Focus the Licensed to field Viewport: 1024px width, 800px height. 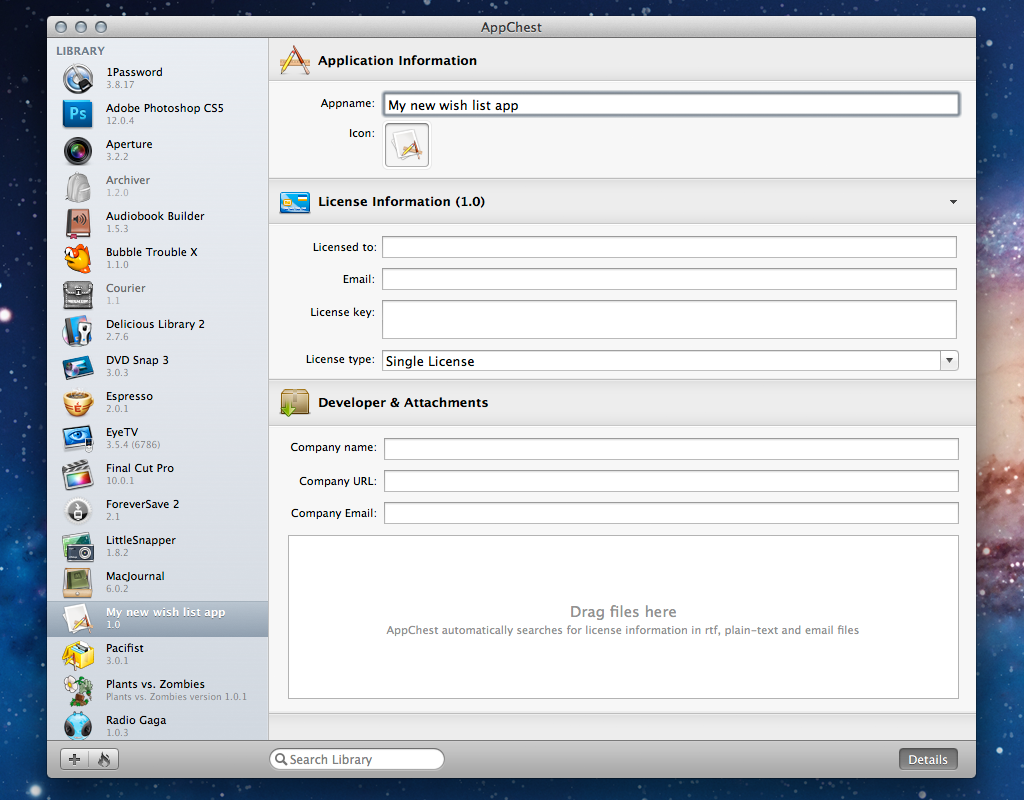[669, 247]
